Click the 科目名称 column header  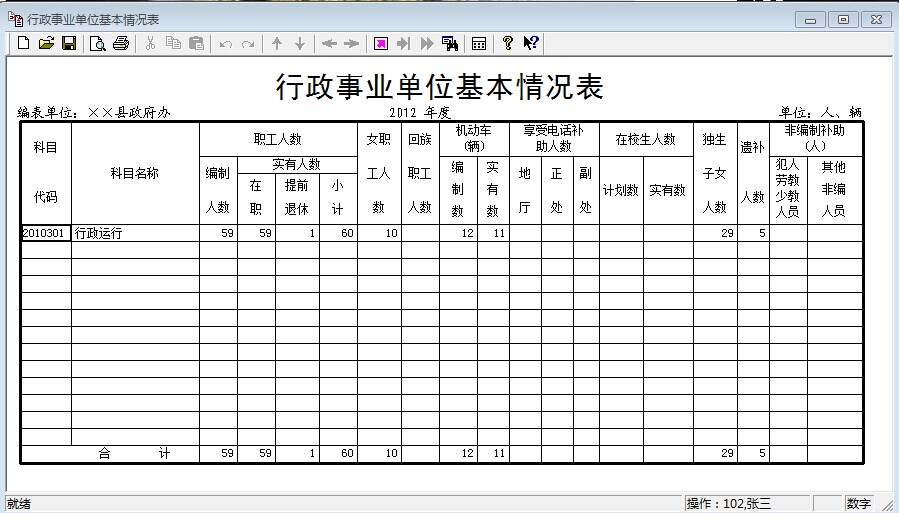pos(134,173)
